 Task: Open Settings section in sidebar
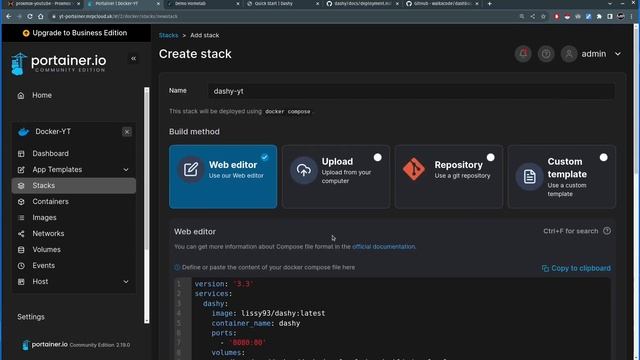31,317
